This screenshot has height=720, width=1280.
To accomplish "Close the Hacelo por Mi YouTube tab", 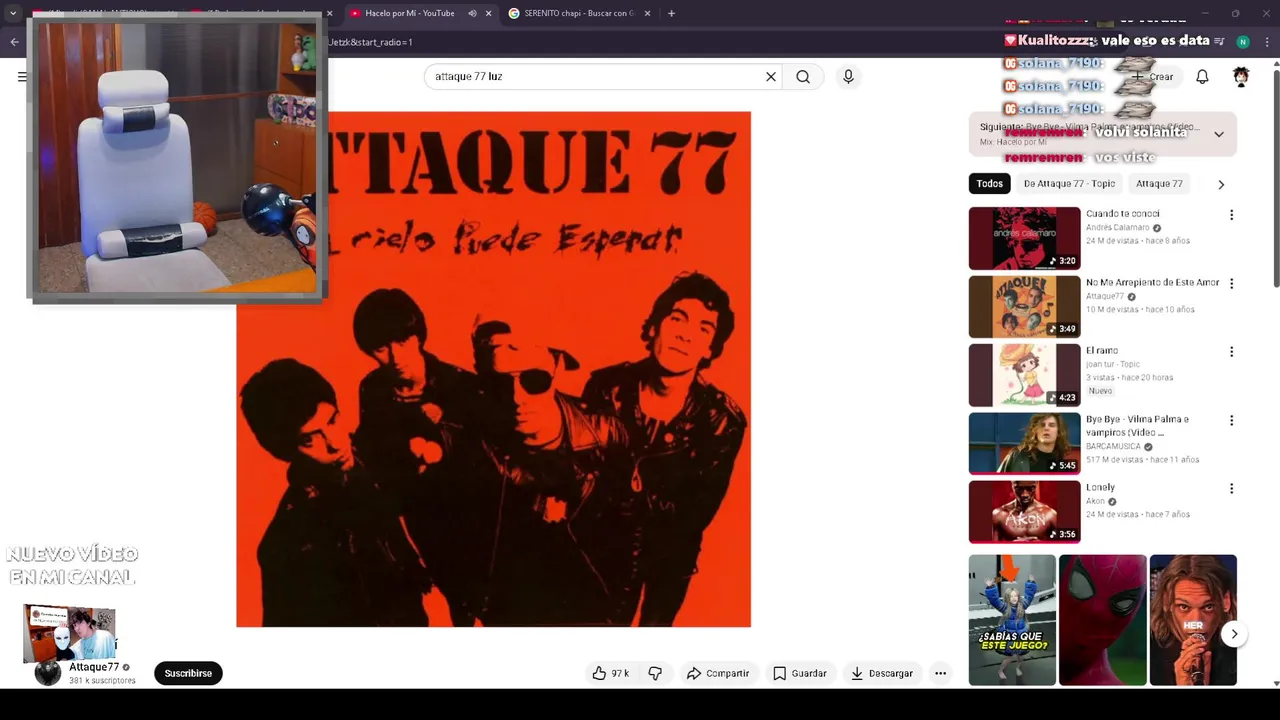I will point(488,13).
